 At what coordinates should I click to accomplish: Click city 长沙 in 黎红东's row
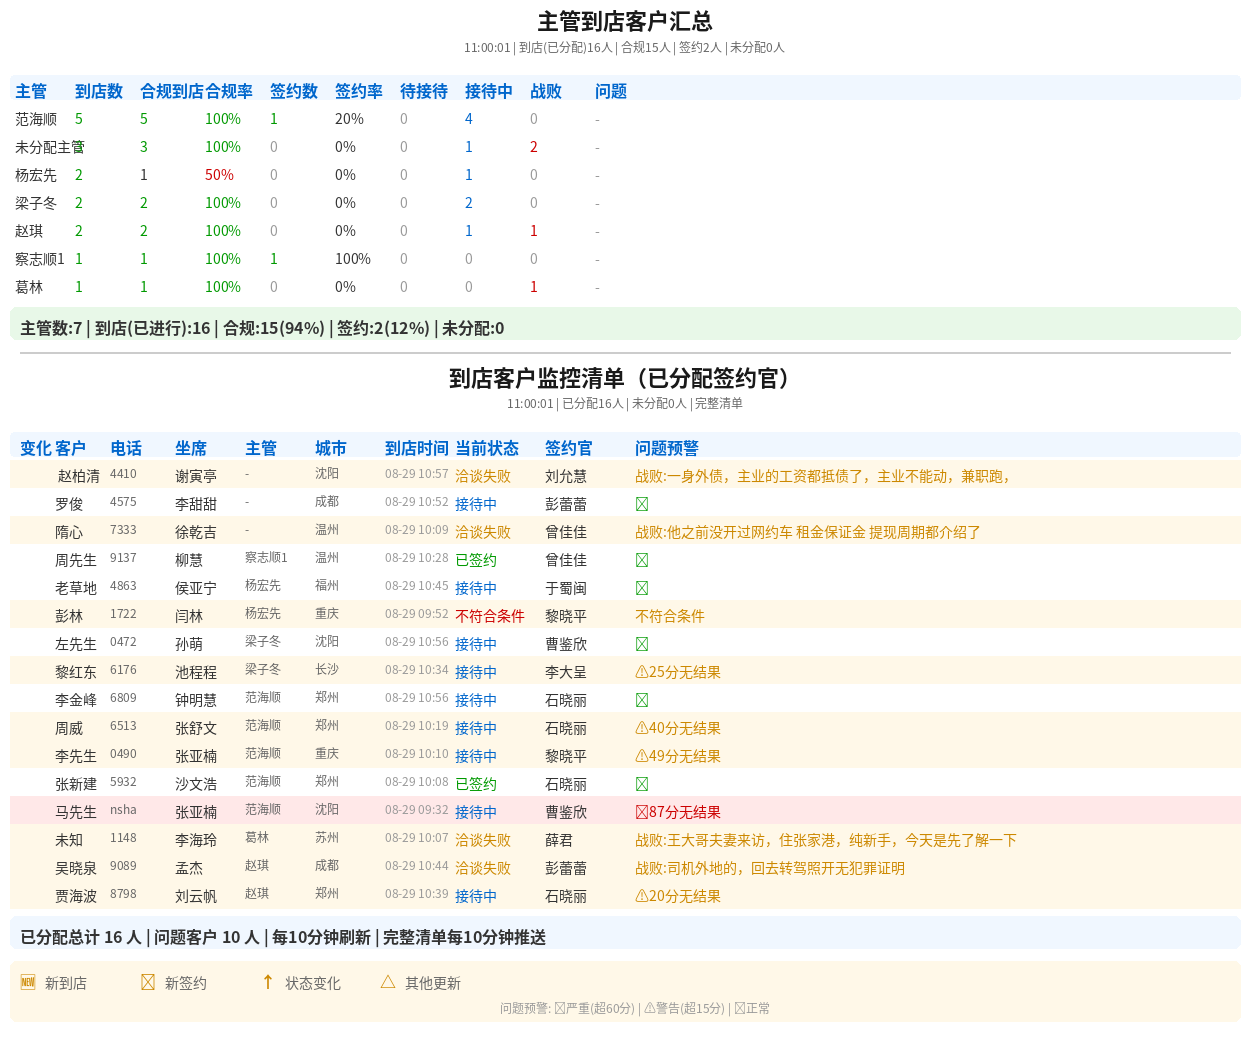(x=327, y=670)
